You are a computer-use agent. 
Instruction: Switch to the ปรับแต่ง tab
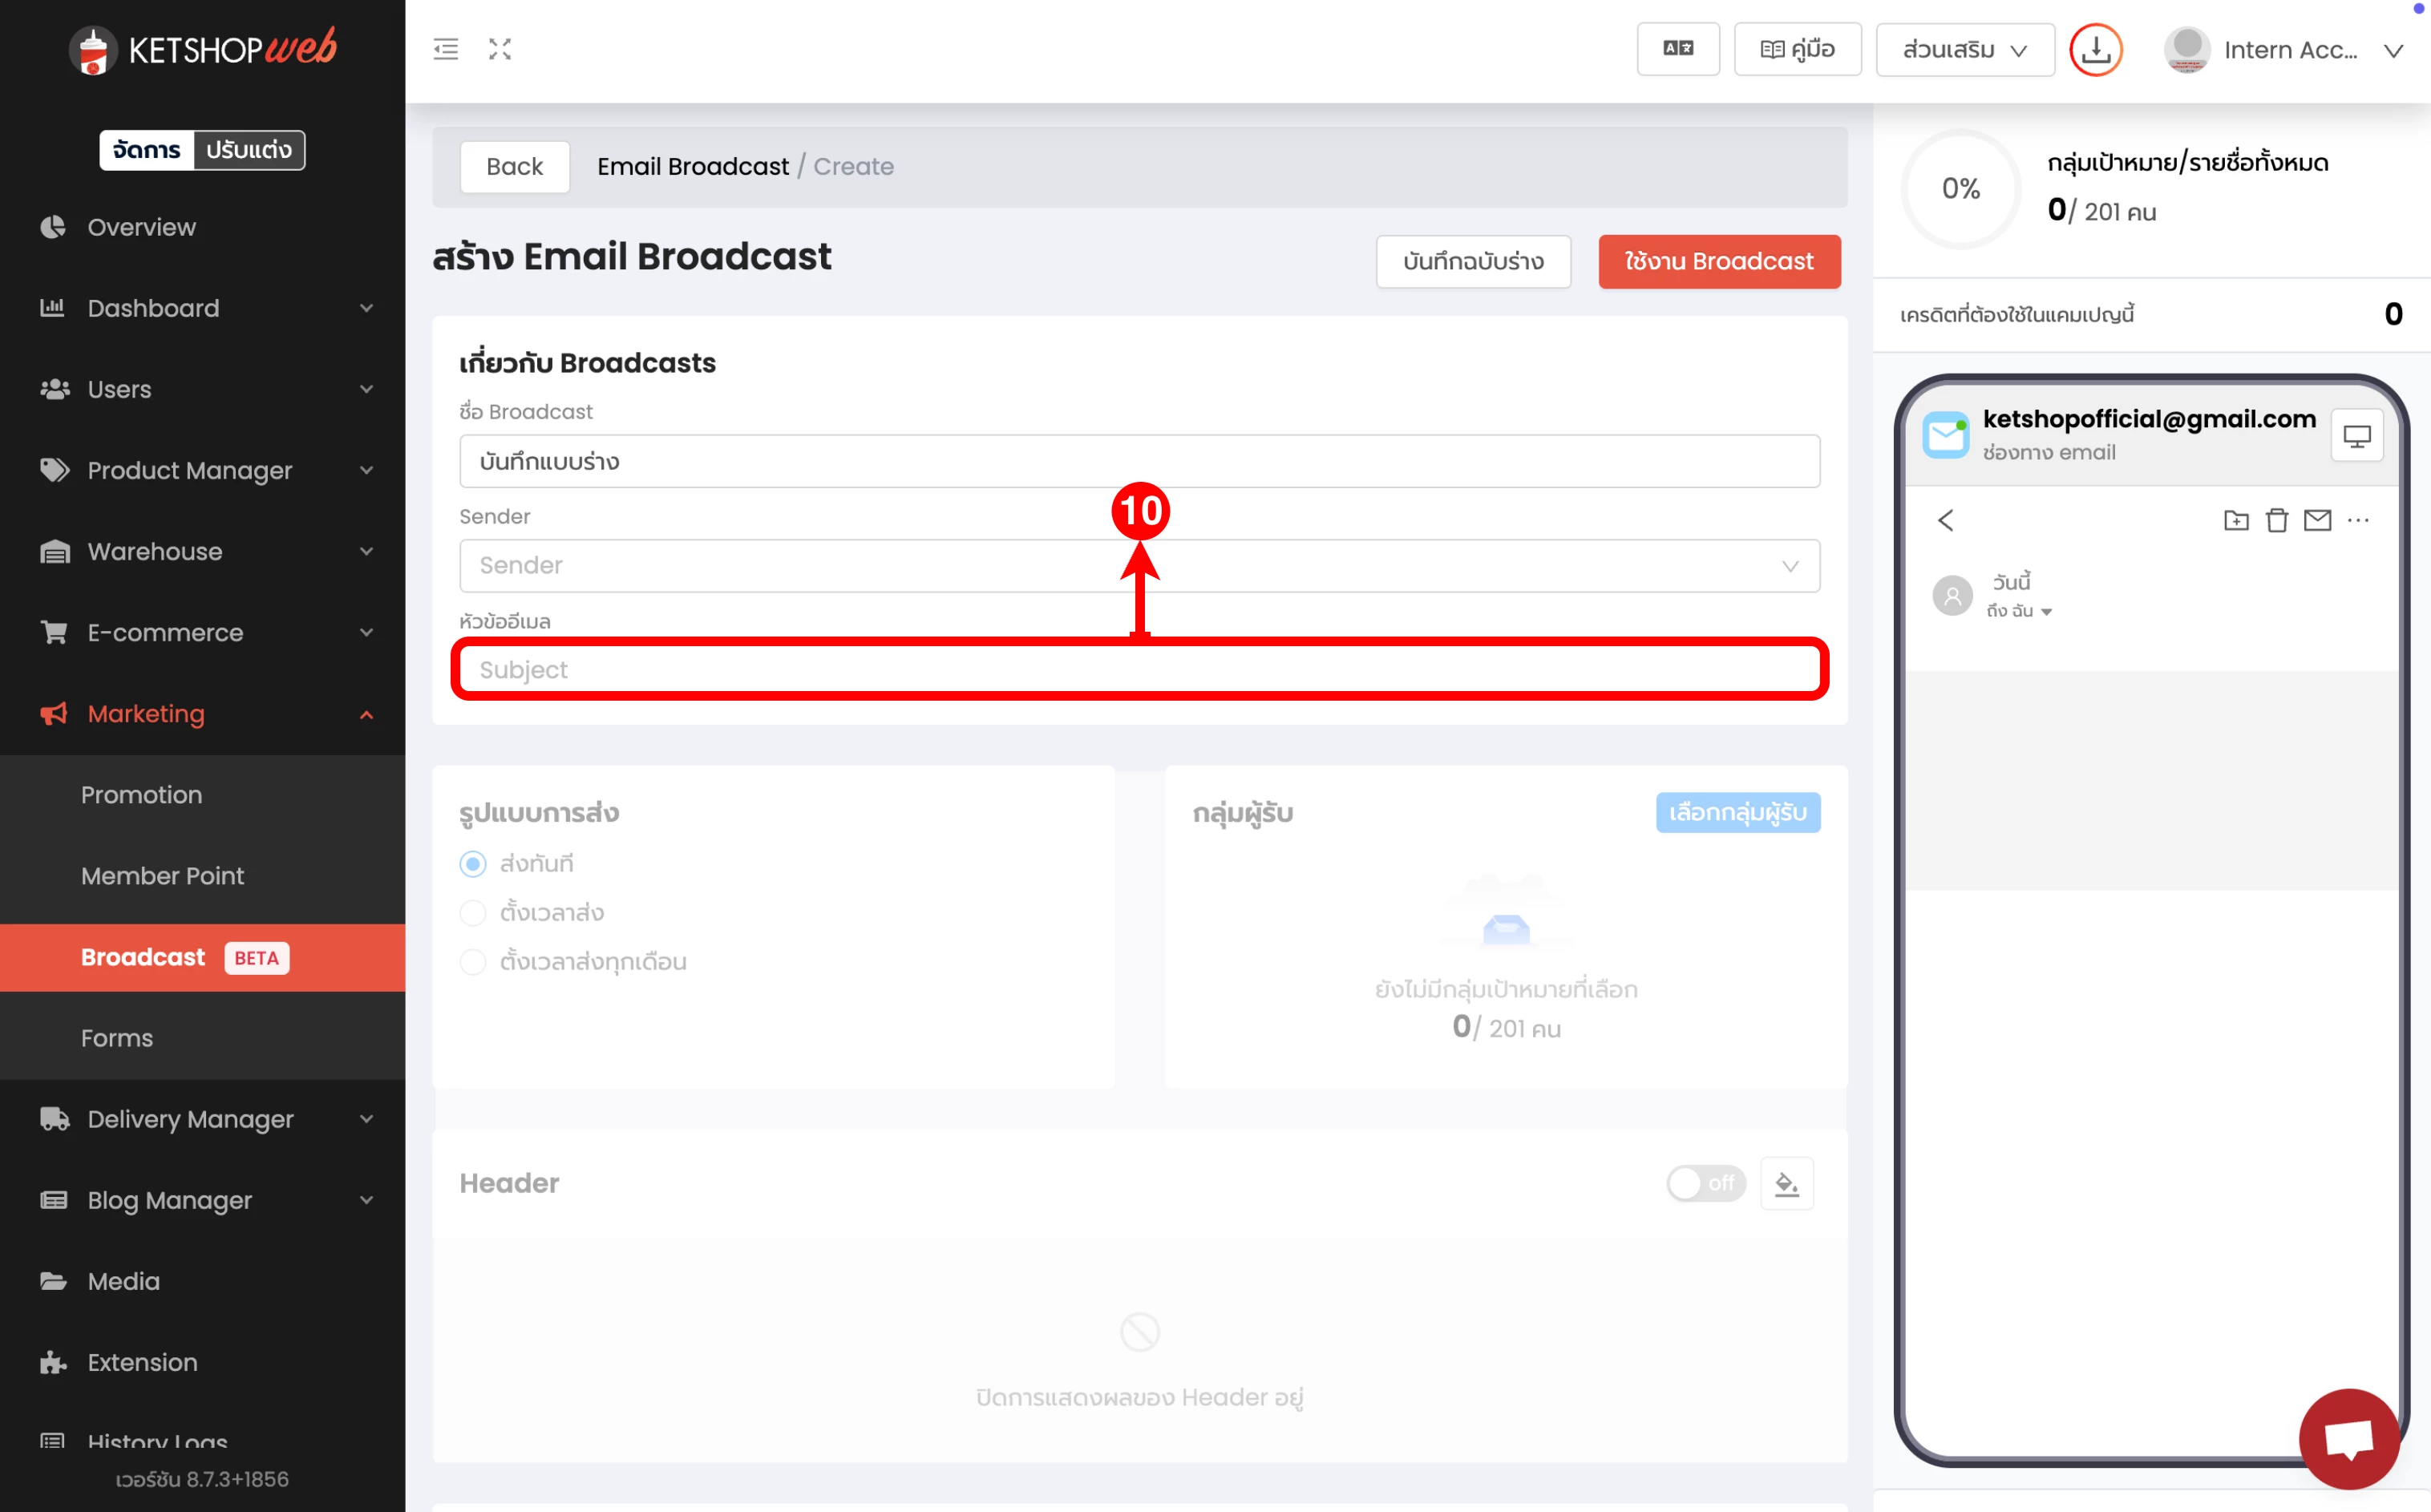249,150
